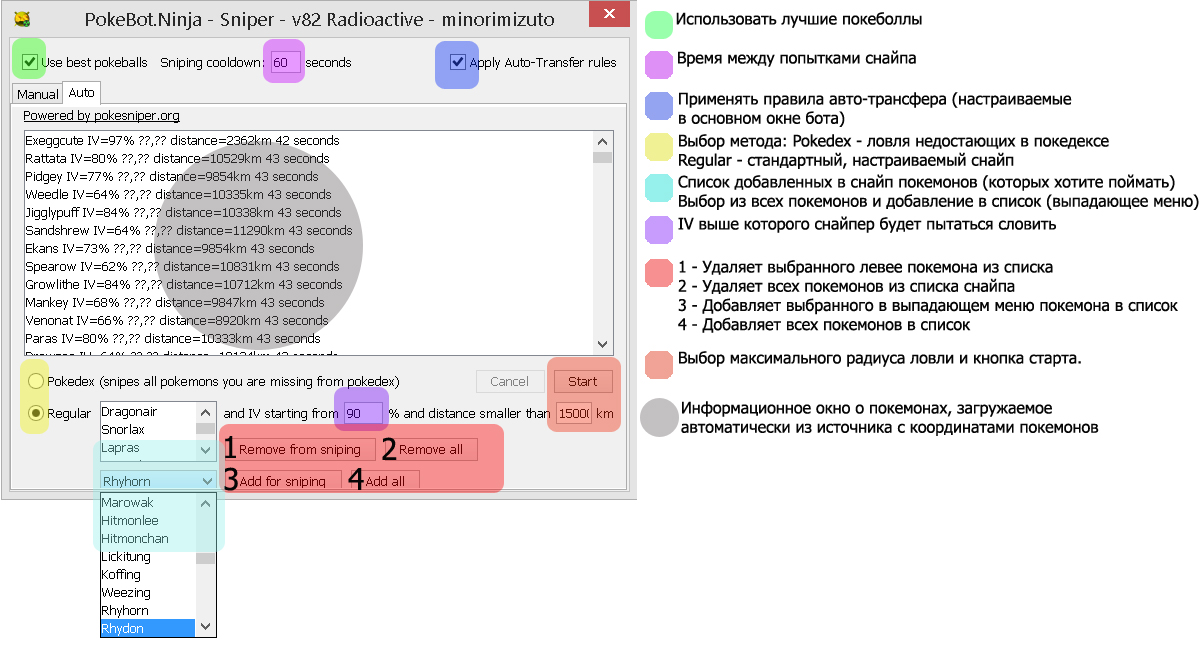Choose Weezing from the dropdown list
This screenshot has height=649, width=1200.
[x=148, y=593]
